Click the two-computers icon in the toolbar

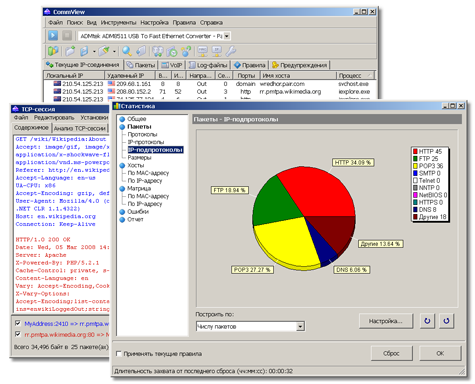[x=158, y=51]
